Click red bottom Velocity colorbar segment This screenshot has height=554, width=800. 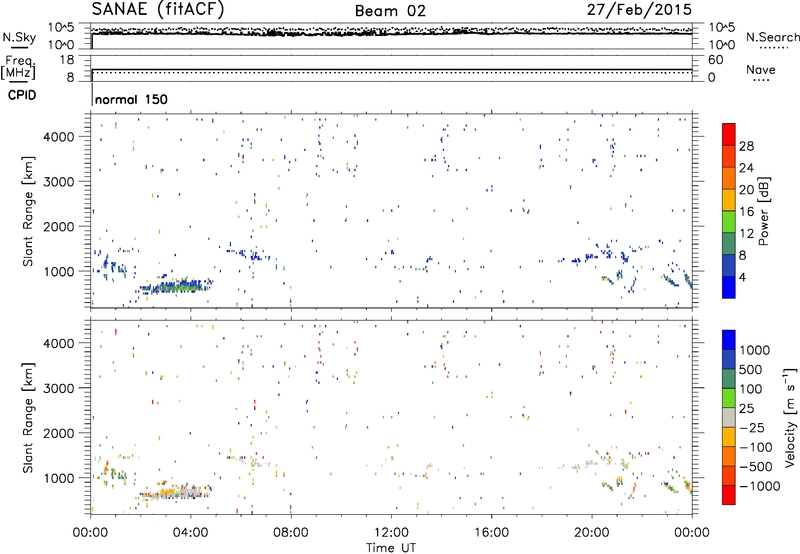coord(729,495)
